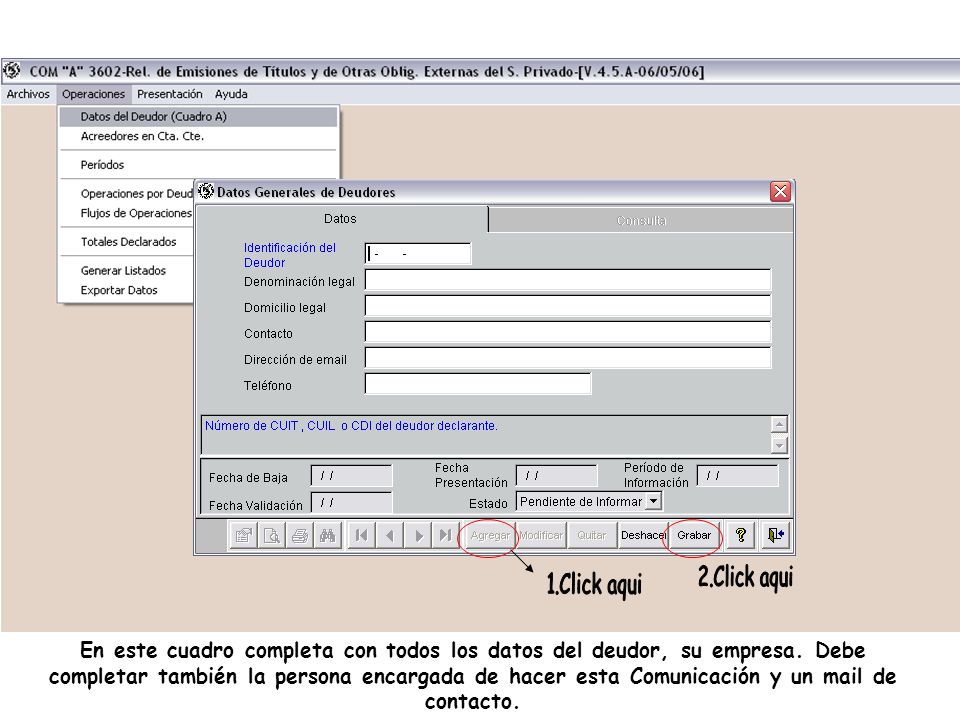Click the yellow question mark help icon
The image size is (960, 720).
(741, 536)
